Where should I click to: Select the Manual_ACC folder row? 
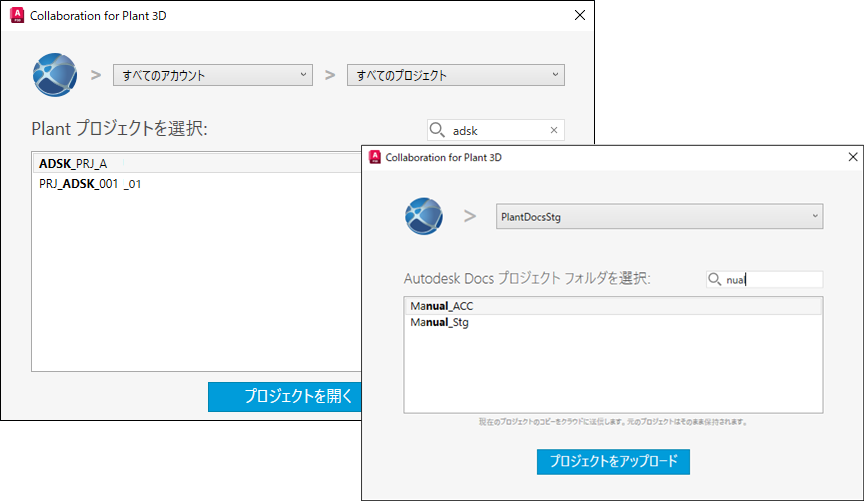click(613, 306)
